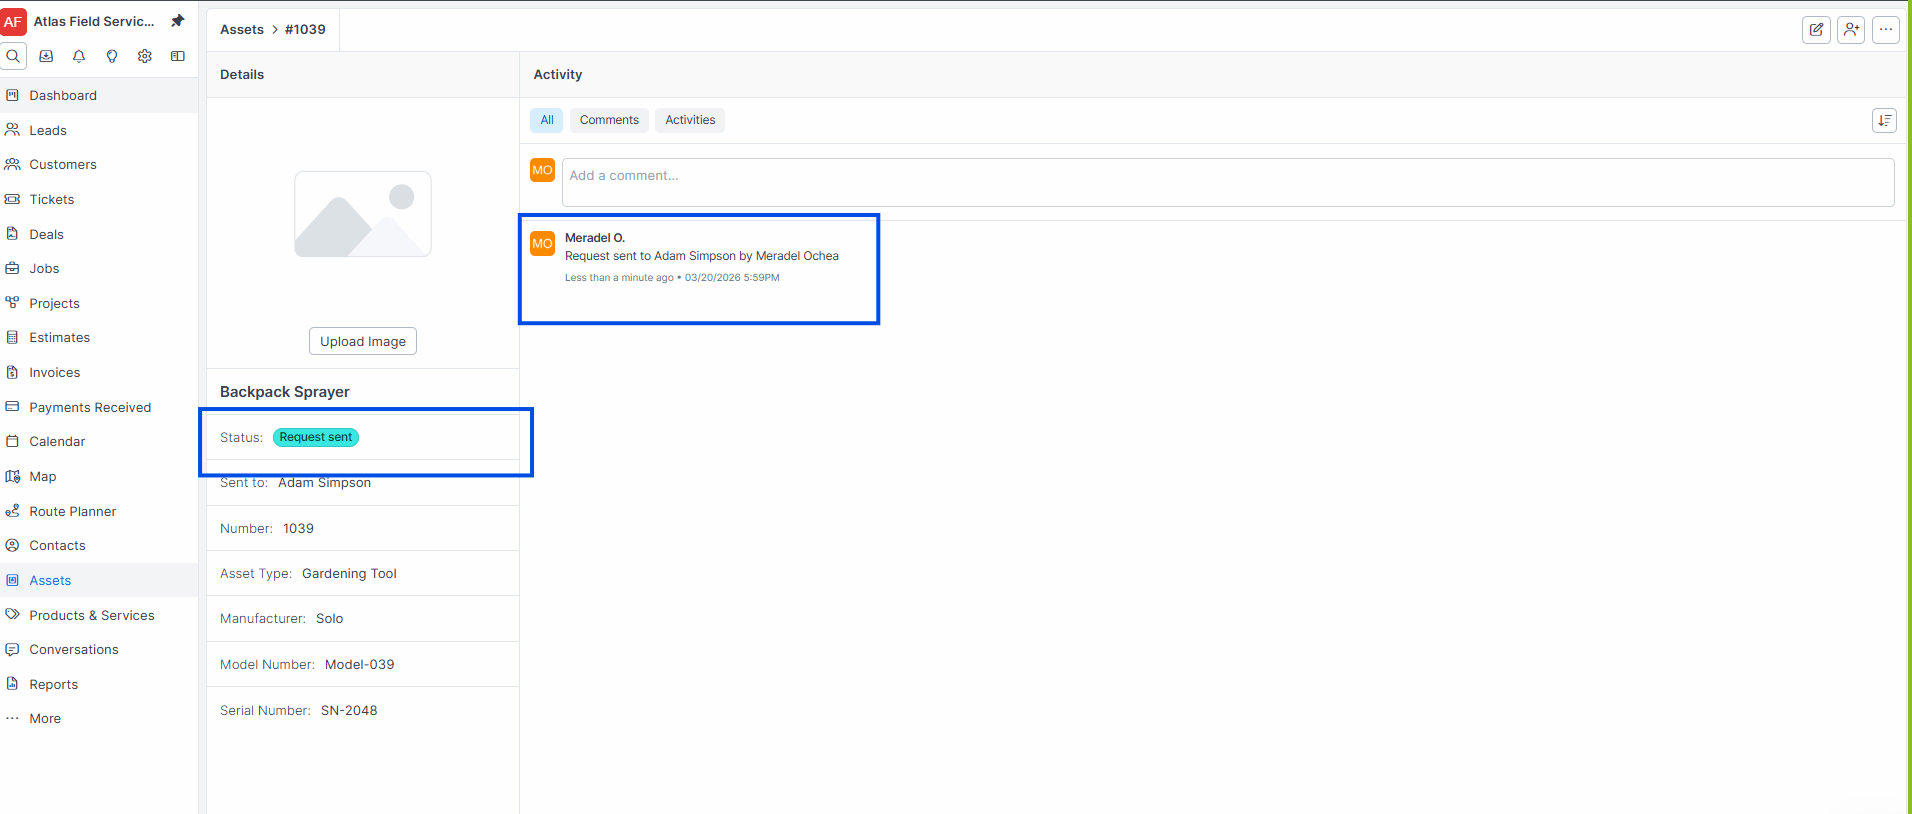1912x814 pixels.
Task: Click the Route Planner sidebar icon
Action: 12,510
